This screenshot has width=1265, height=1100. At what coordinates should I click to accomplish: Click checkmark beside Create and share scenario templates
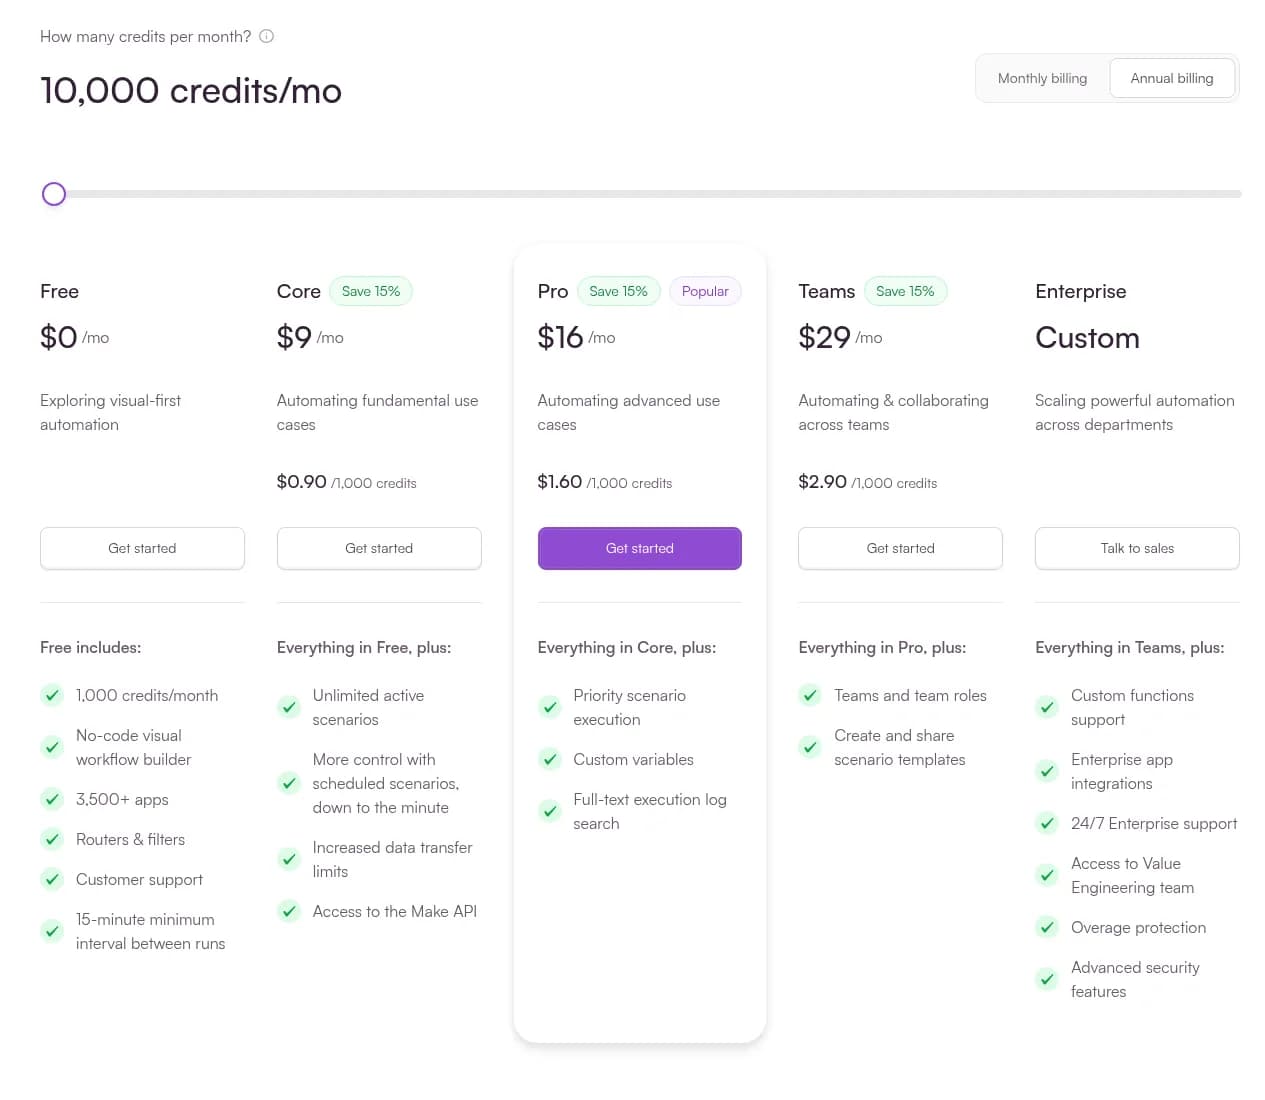pos(810,747)
